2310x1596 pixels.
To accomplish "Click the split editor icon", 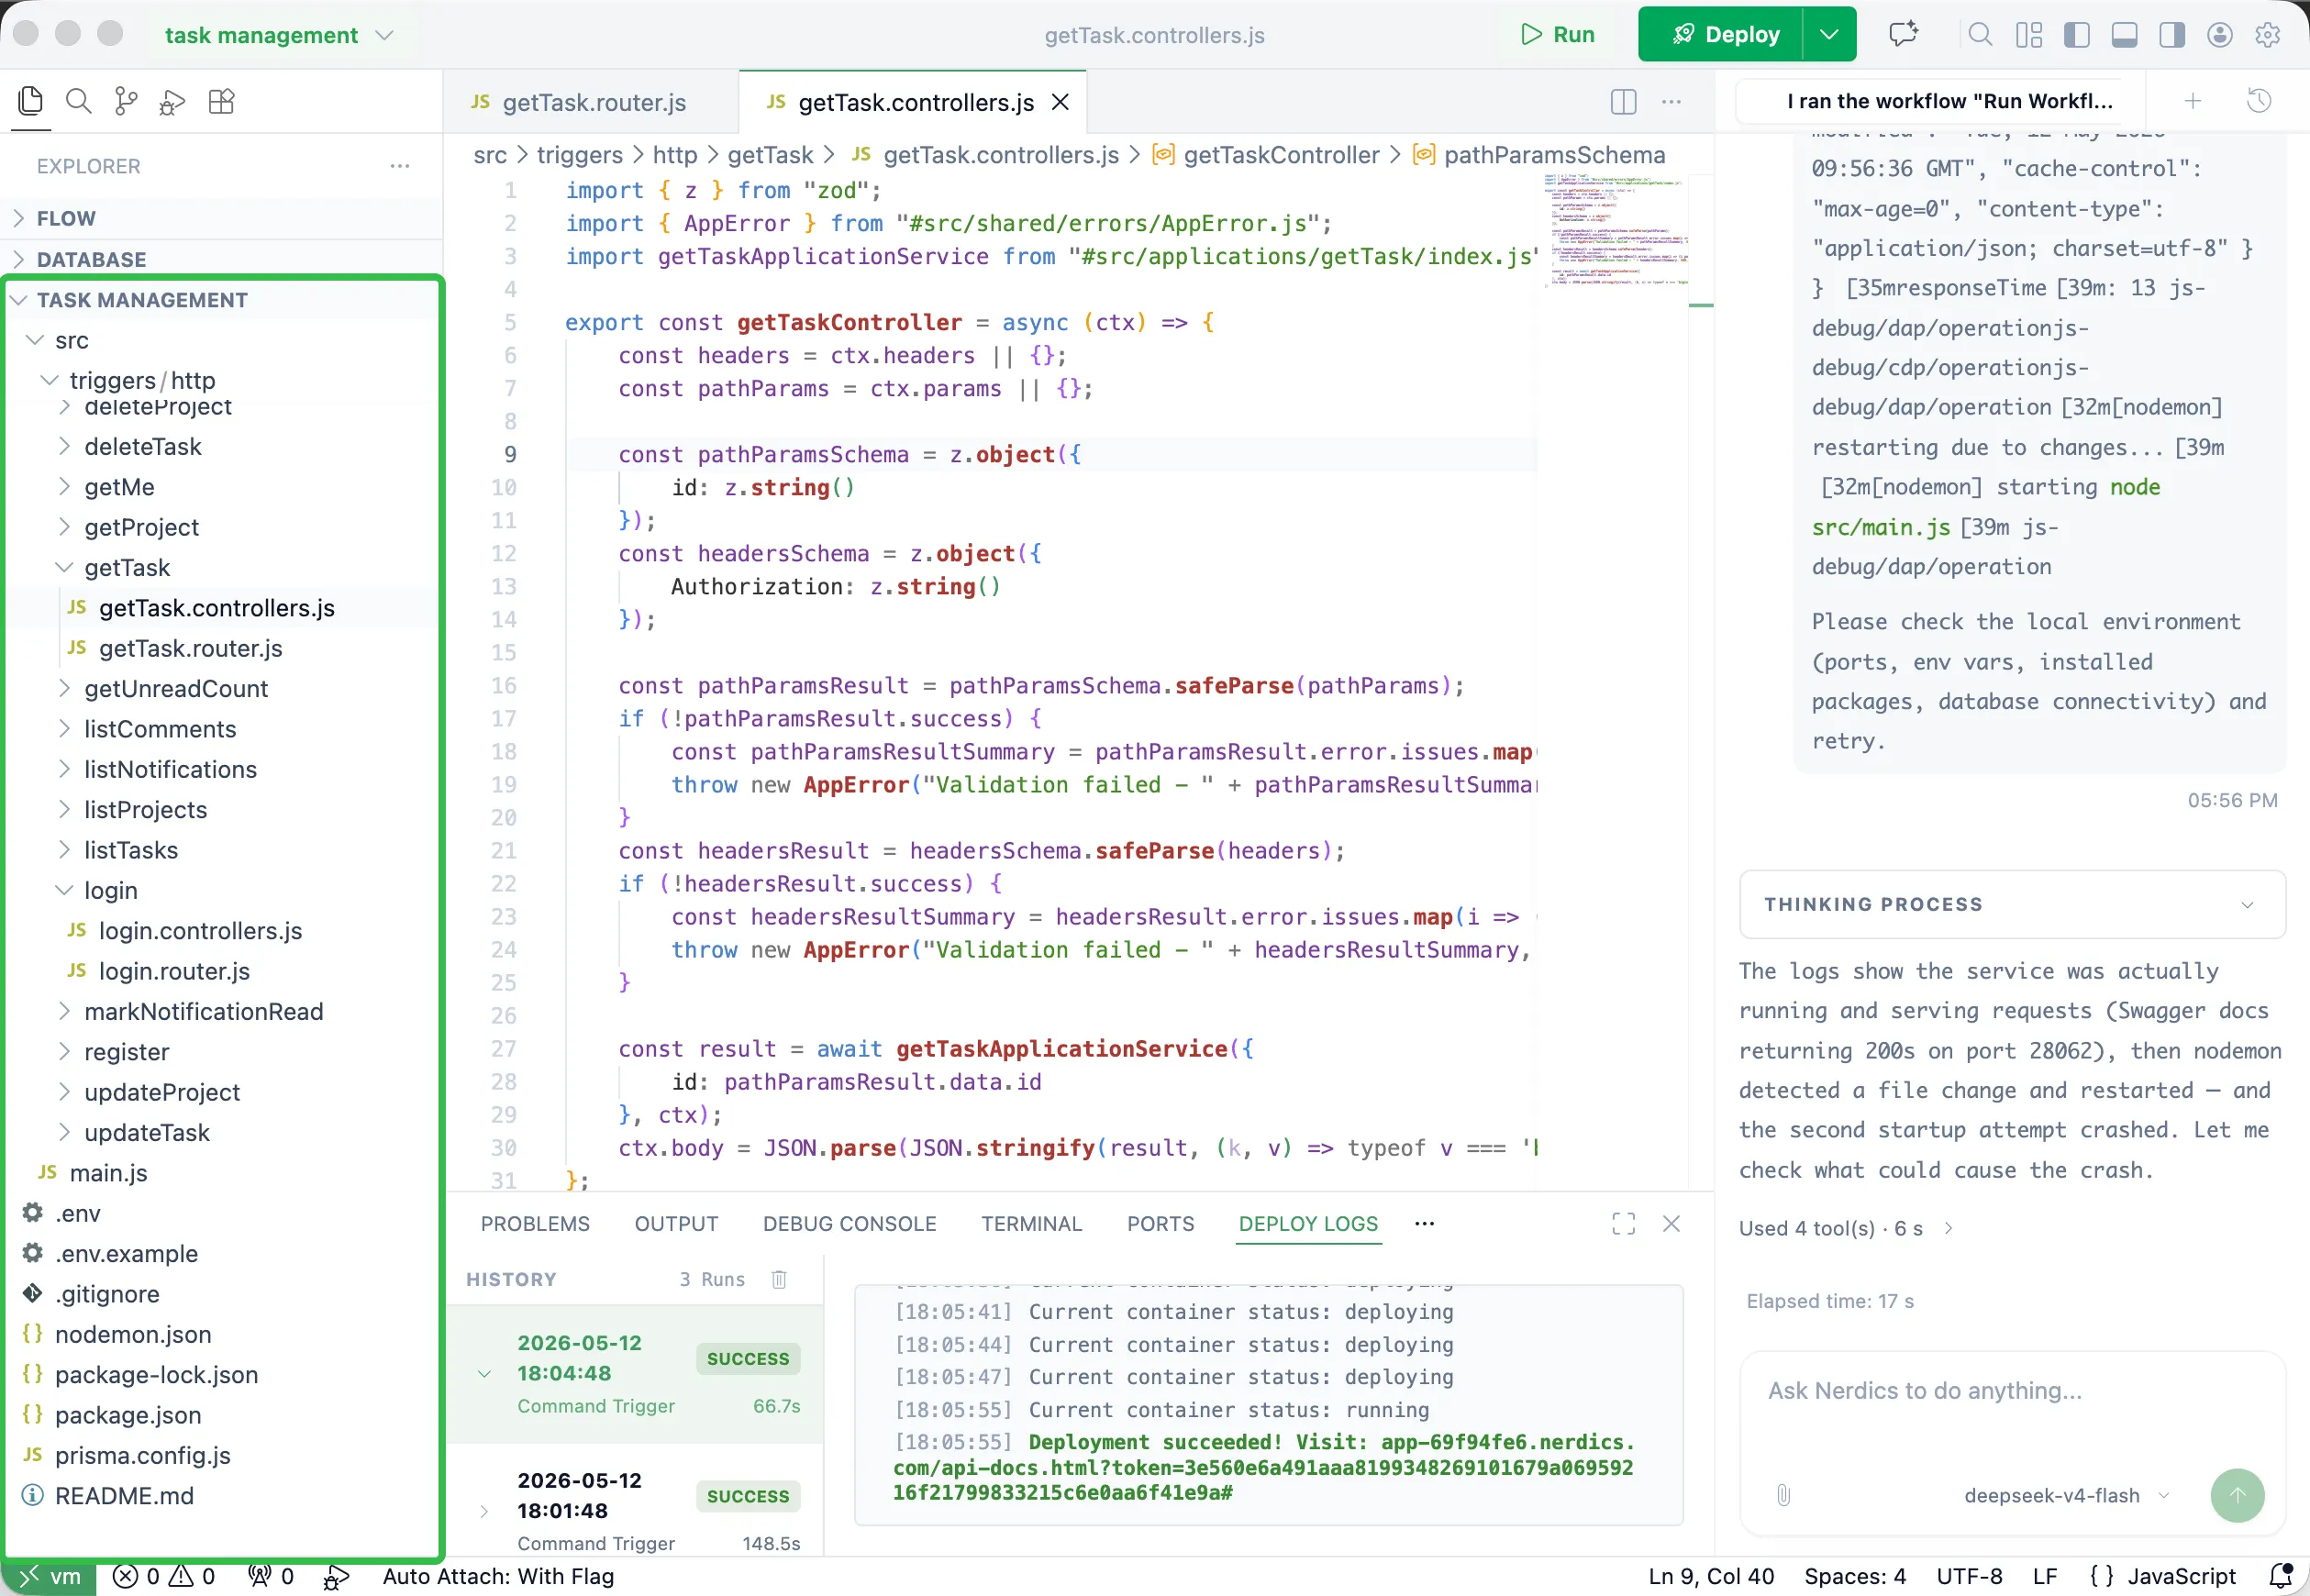I will (x=1623, y=102).
